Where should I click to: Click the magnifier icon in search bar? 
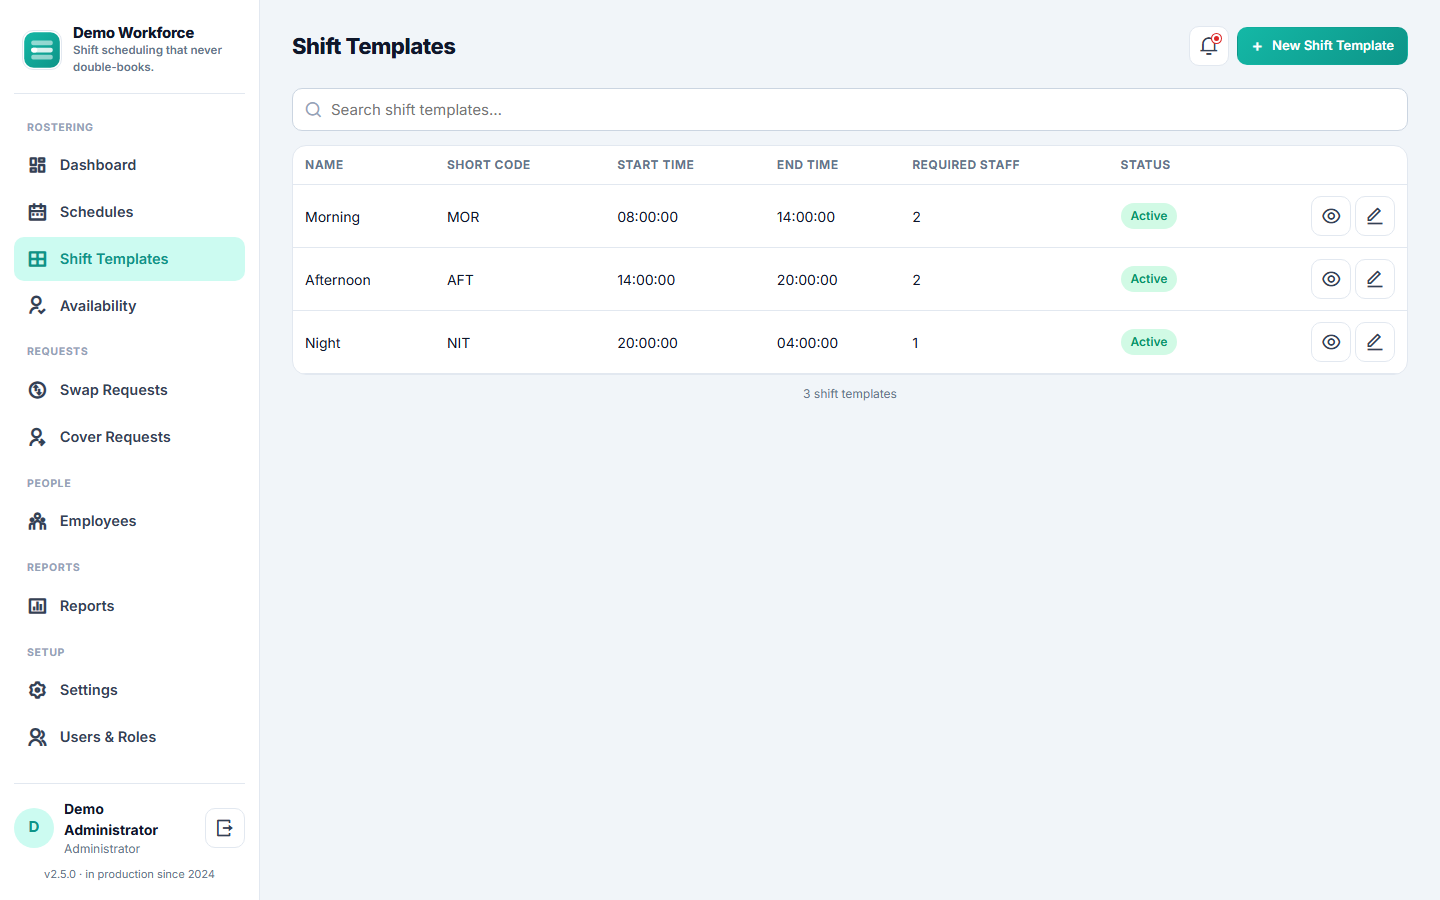coord(313,110)
